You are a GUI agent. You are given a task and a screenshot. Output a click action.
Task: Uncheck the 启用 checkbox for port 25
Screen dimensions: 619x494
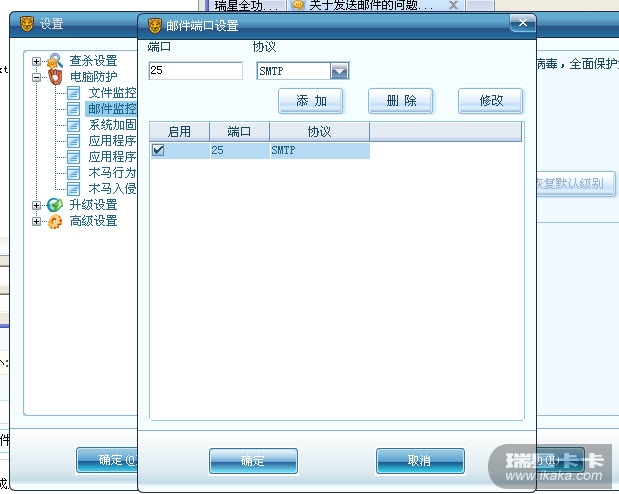click(158, 150)
